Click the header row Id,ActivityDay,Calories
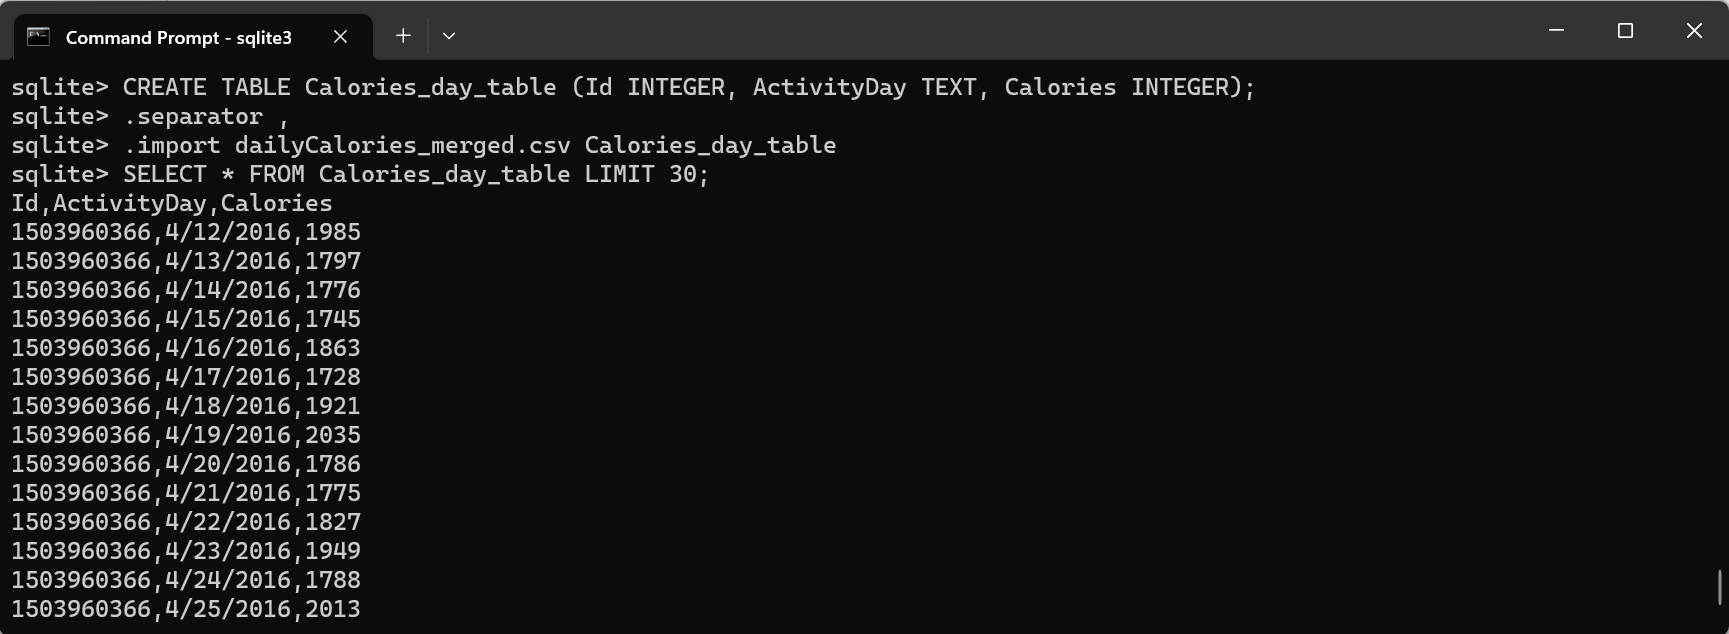This screenshot has width=1729, height=634. point(172,203)
